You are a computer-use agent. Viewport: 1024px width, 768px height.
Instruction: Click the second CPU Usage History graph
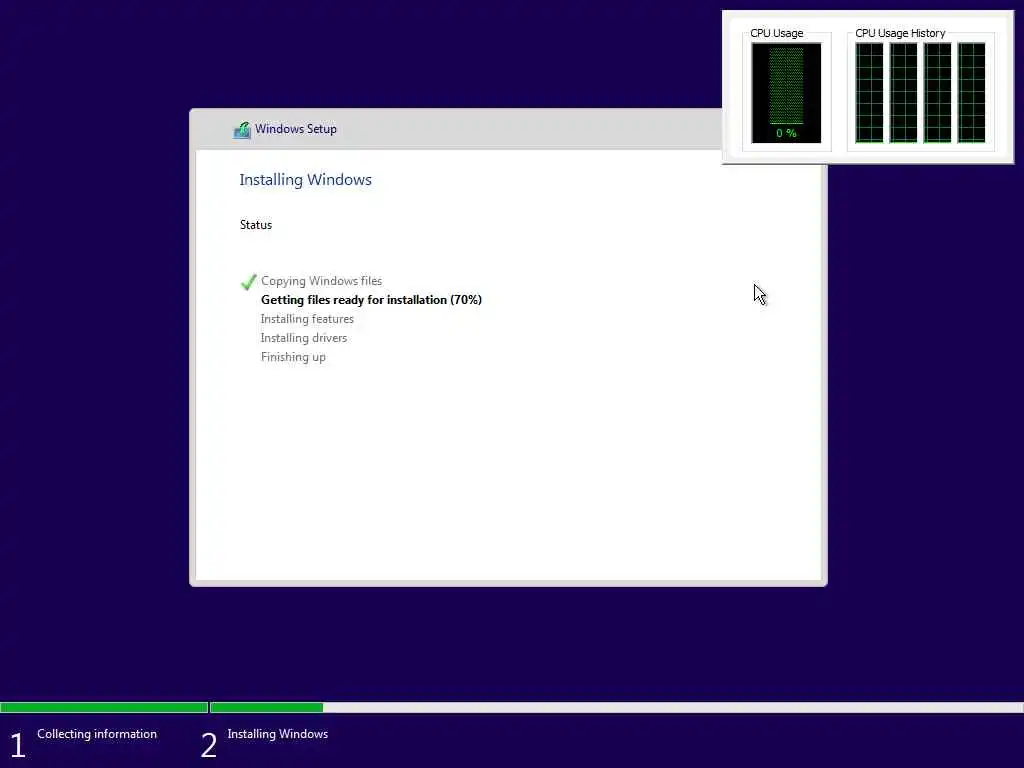click(903, 93)
